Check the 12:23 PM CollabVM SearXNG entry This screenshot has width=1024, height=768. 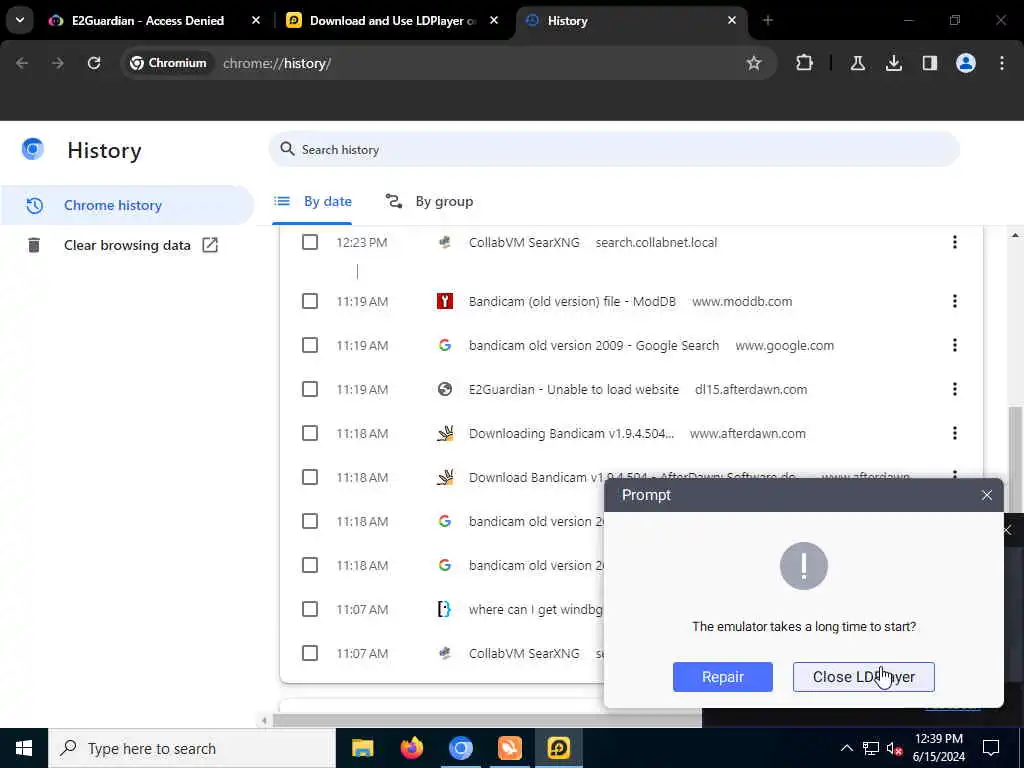pyautogui.click(x=310, y=242)
